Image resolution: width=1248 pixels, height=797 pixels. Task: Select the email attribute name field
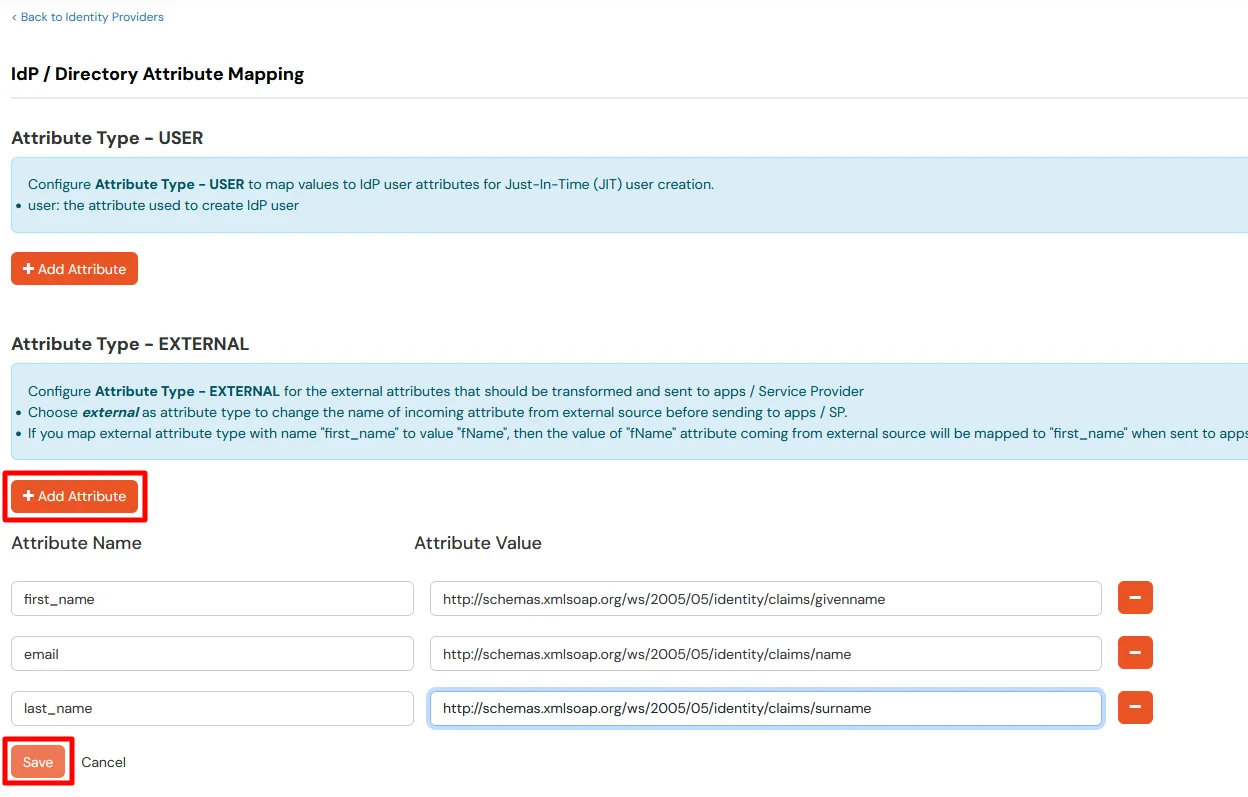click(212, 653)
